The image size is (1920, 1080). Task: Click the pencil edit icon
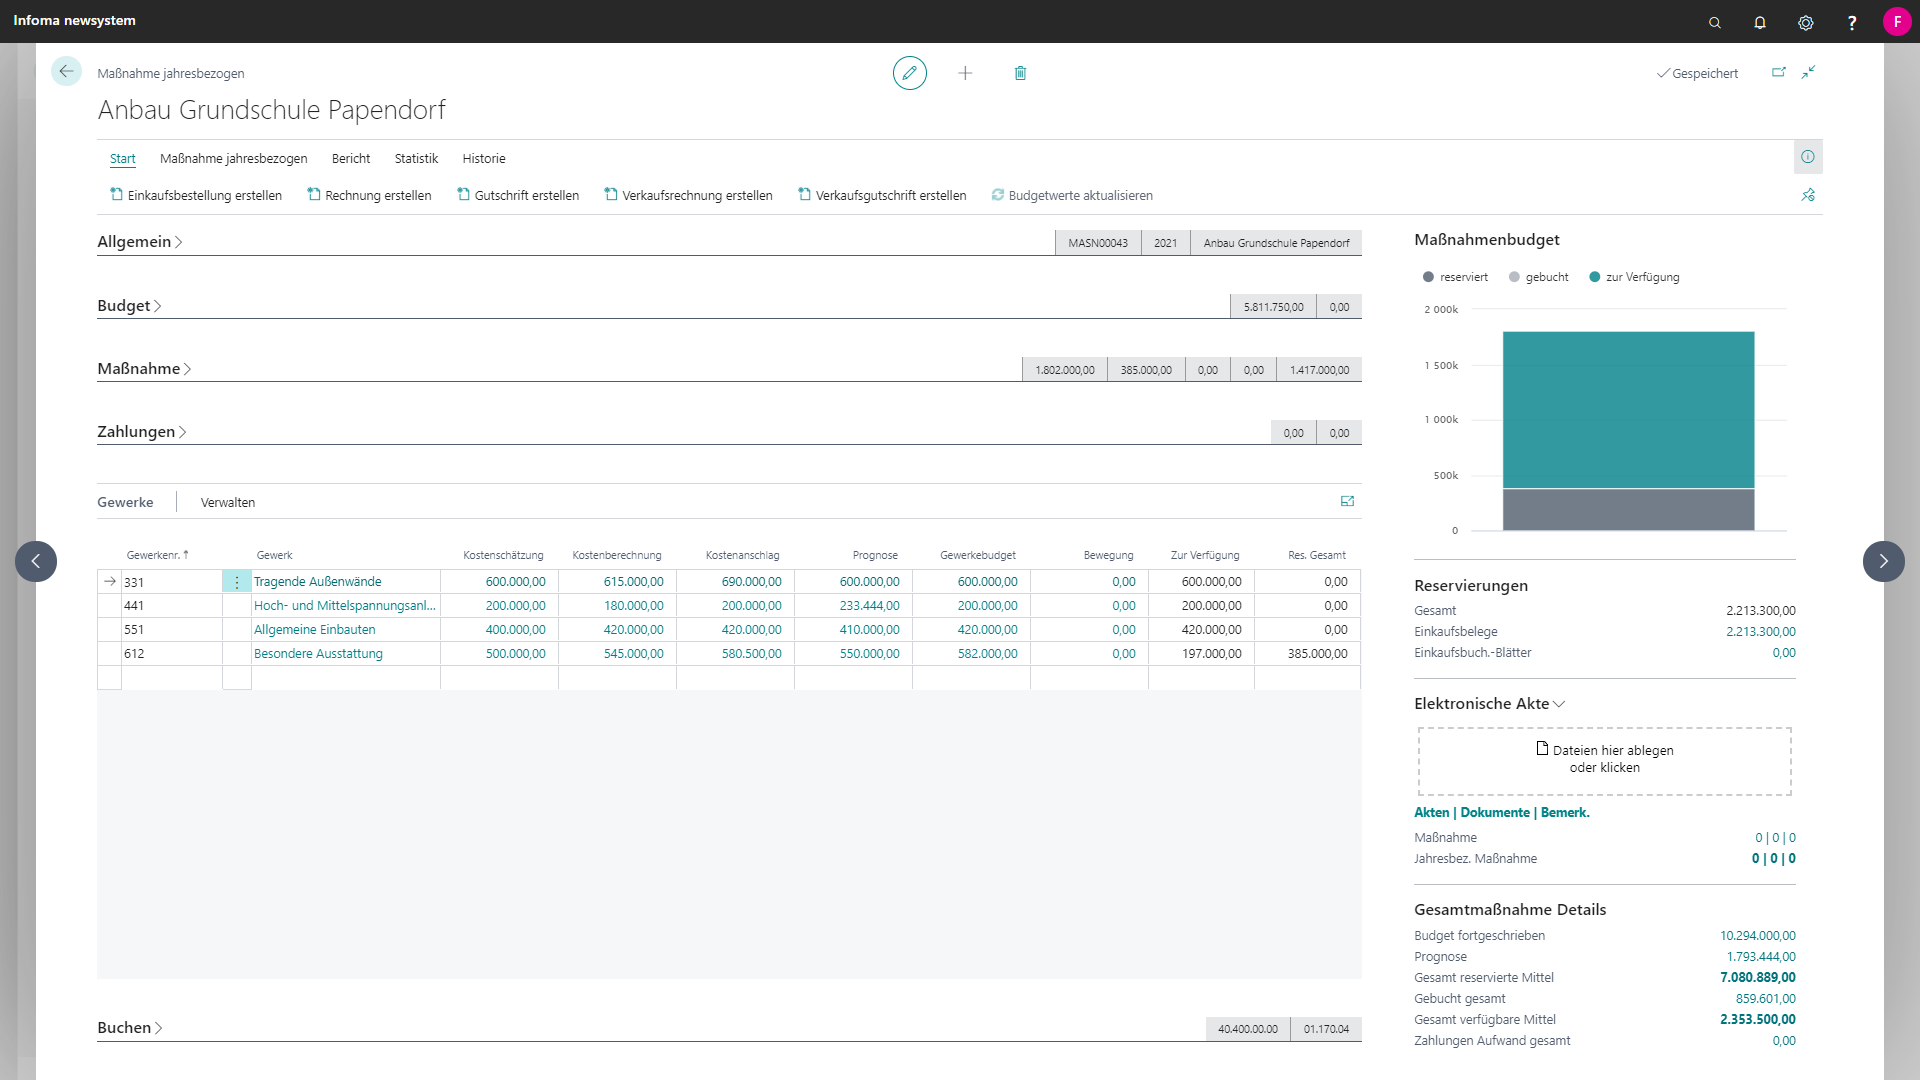click(909, 73)
